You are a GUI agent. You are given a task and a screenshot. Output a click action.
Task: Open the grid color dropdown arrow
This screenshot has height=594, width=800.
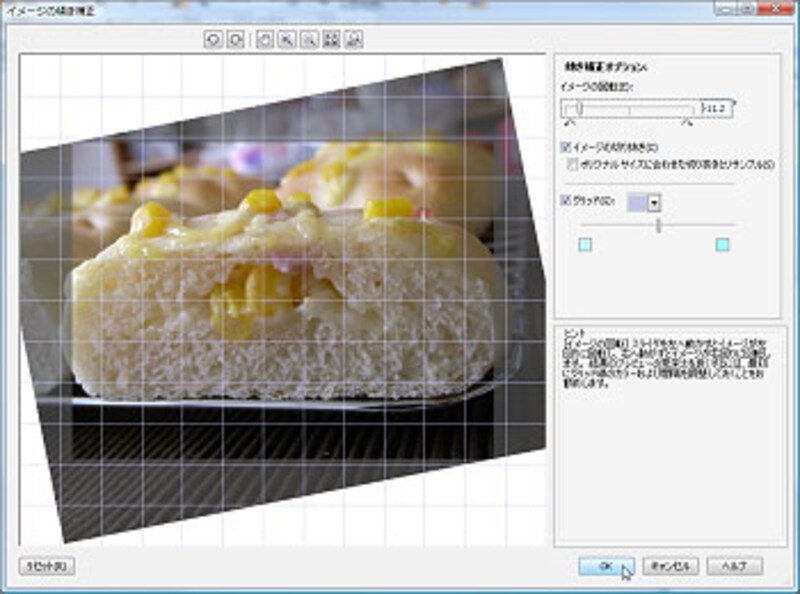click(x=654, y=203)
